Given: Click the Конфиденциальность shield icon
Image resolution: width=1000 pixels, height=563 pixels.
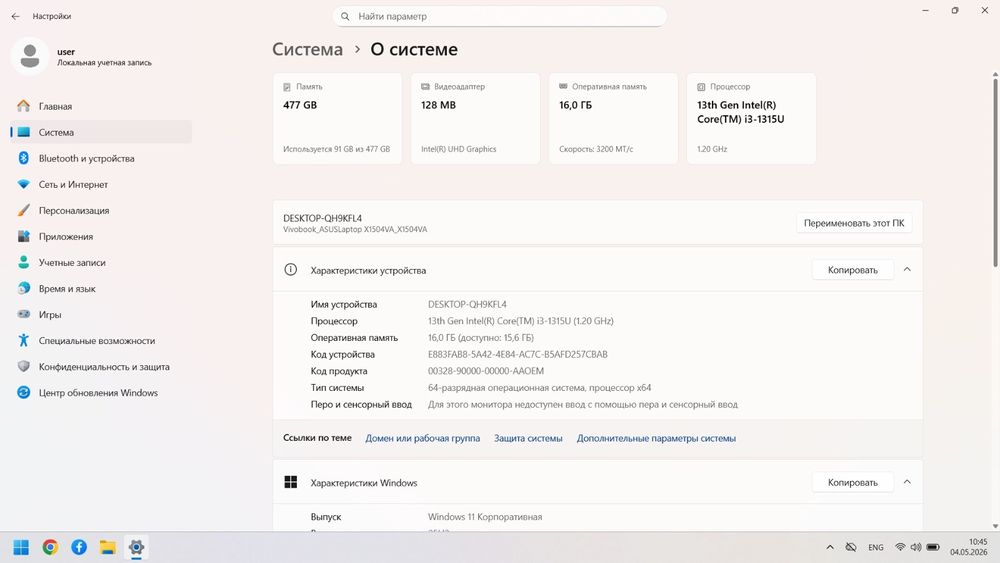Looking at the screenshot, I should pyautogui.click(x=24, y=367).
